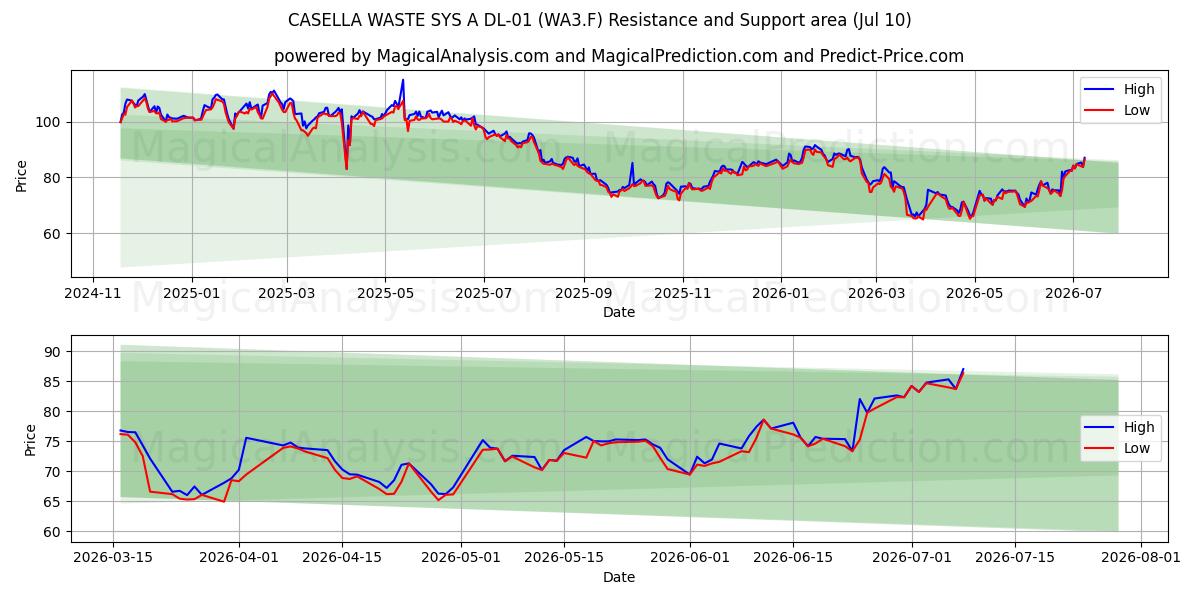1200x600 pixels.
Task: Click the lower chart x-axis label 2026-03-15
Action: click(113, 560)
